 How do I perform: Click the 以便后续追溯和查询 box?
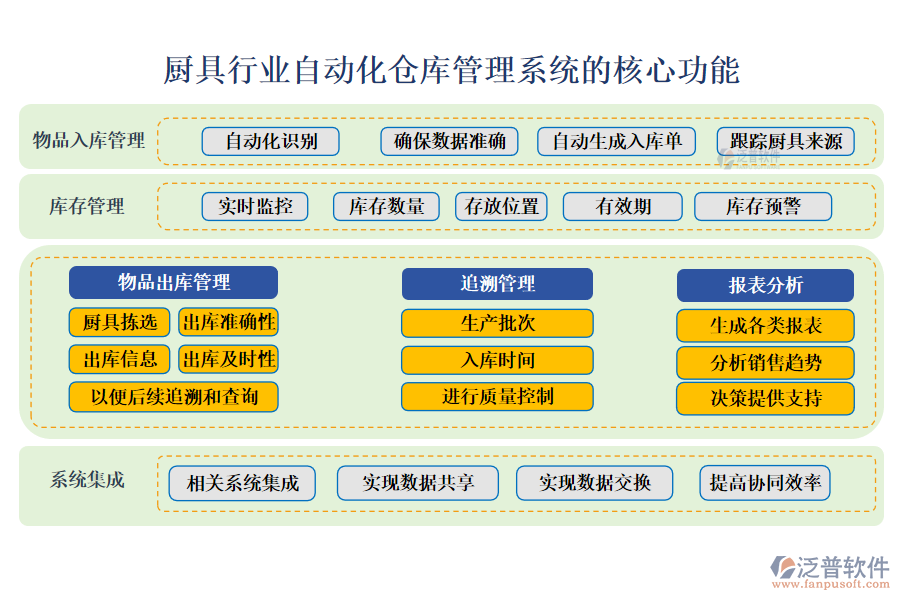click(x=173, y=397)
